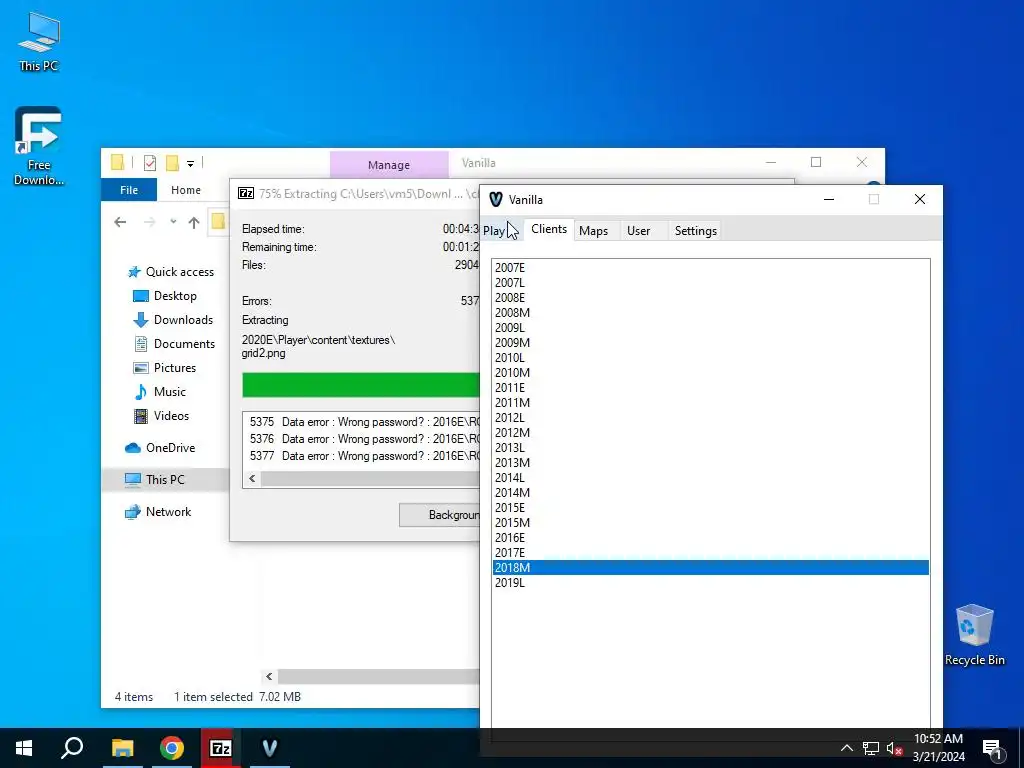This screenshot has height=768, width=1024.
Task: Open Quick access in navigation pane
Action: [170, 272]
